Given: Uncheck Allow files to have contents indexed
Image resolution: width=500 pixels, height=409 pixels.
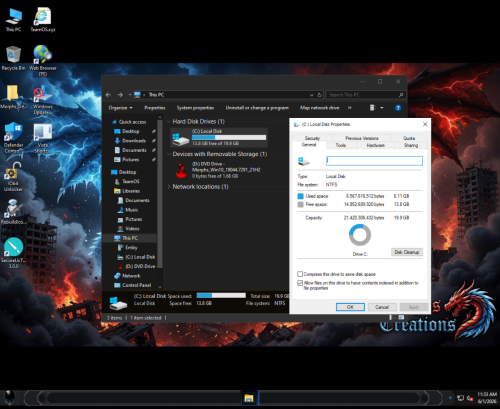Looking at the screenshot, I should pos(300,283).
